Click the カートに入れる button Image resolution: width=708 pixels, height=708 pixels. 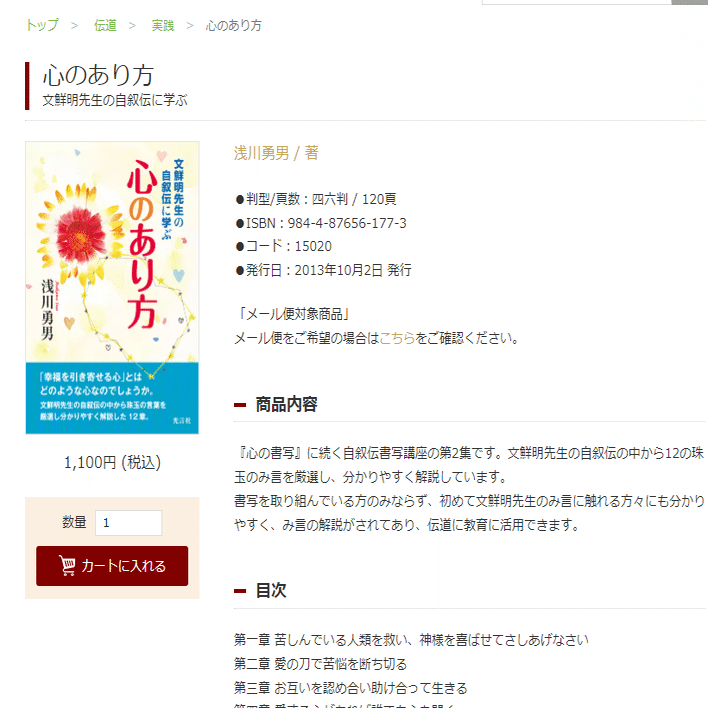(112, 566)
